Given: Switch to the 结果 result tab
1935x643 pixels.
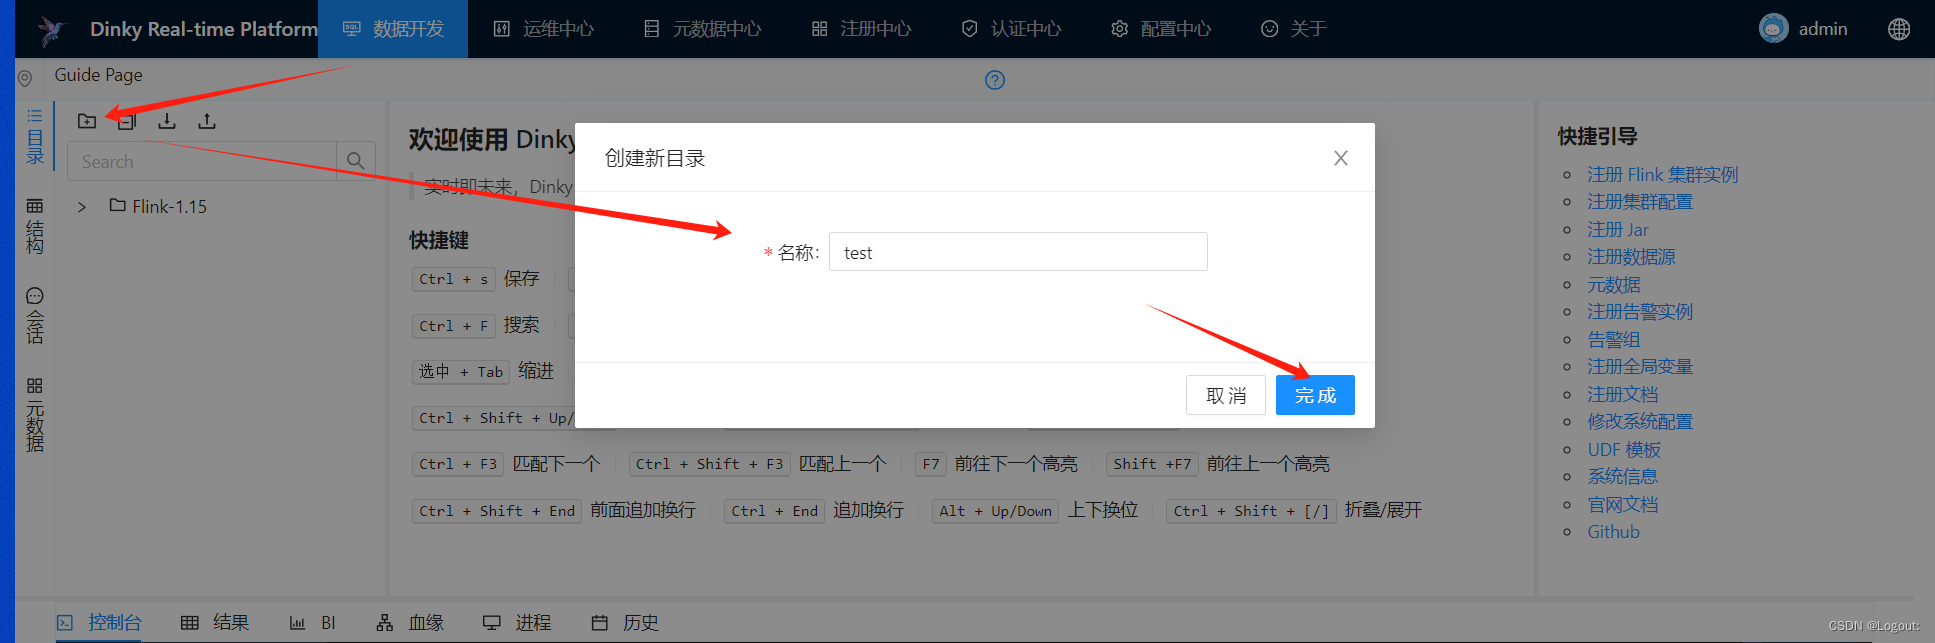Looking at the screenshot, I should pos(215,622).
